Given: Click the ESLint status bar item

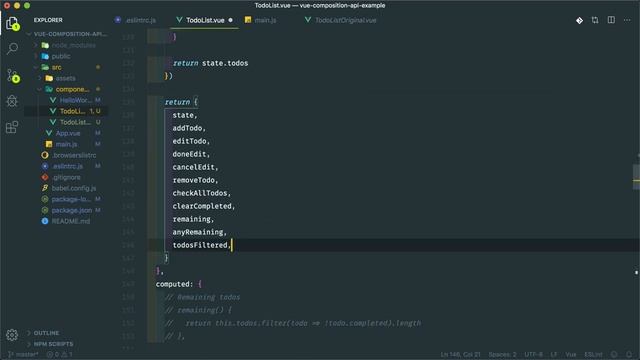Looking at the screenshot, I should (x=593, y=354).
